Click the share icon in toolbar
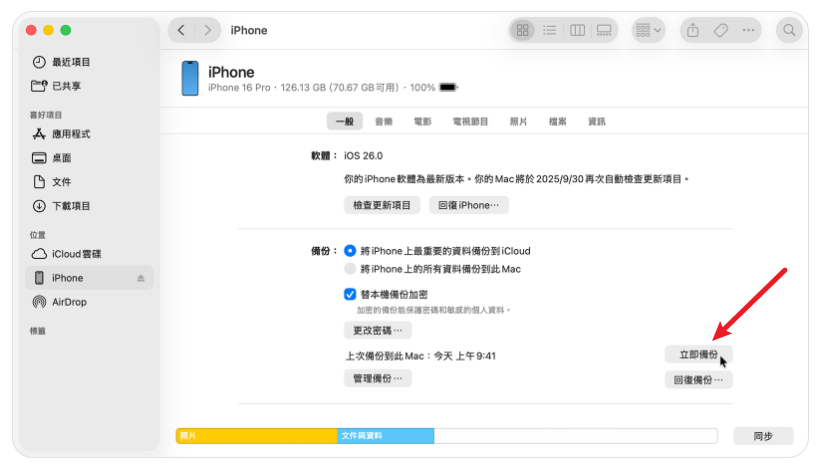 pos(693,30)
